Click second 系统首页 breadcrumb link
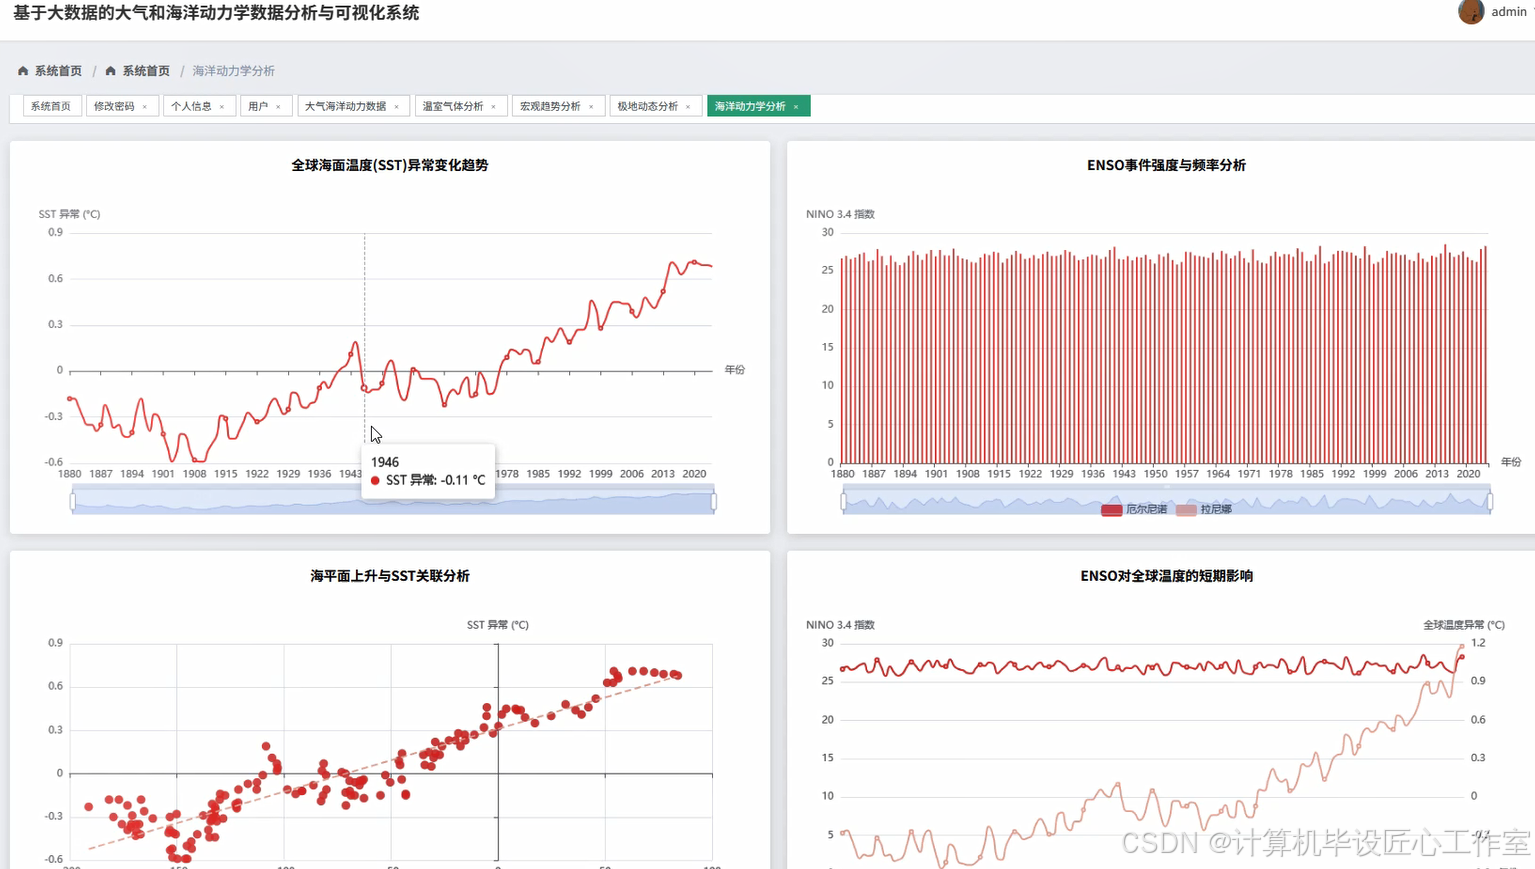Screen dimensions: 1535x869 tap(146, 71)
